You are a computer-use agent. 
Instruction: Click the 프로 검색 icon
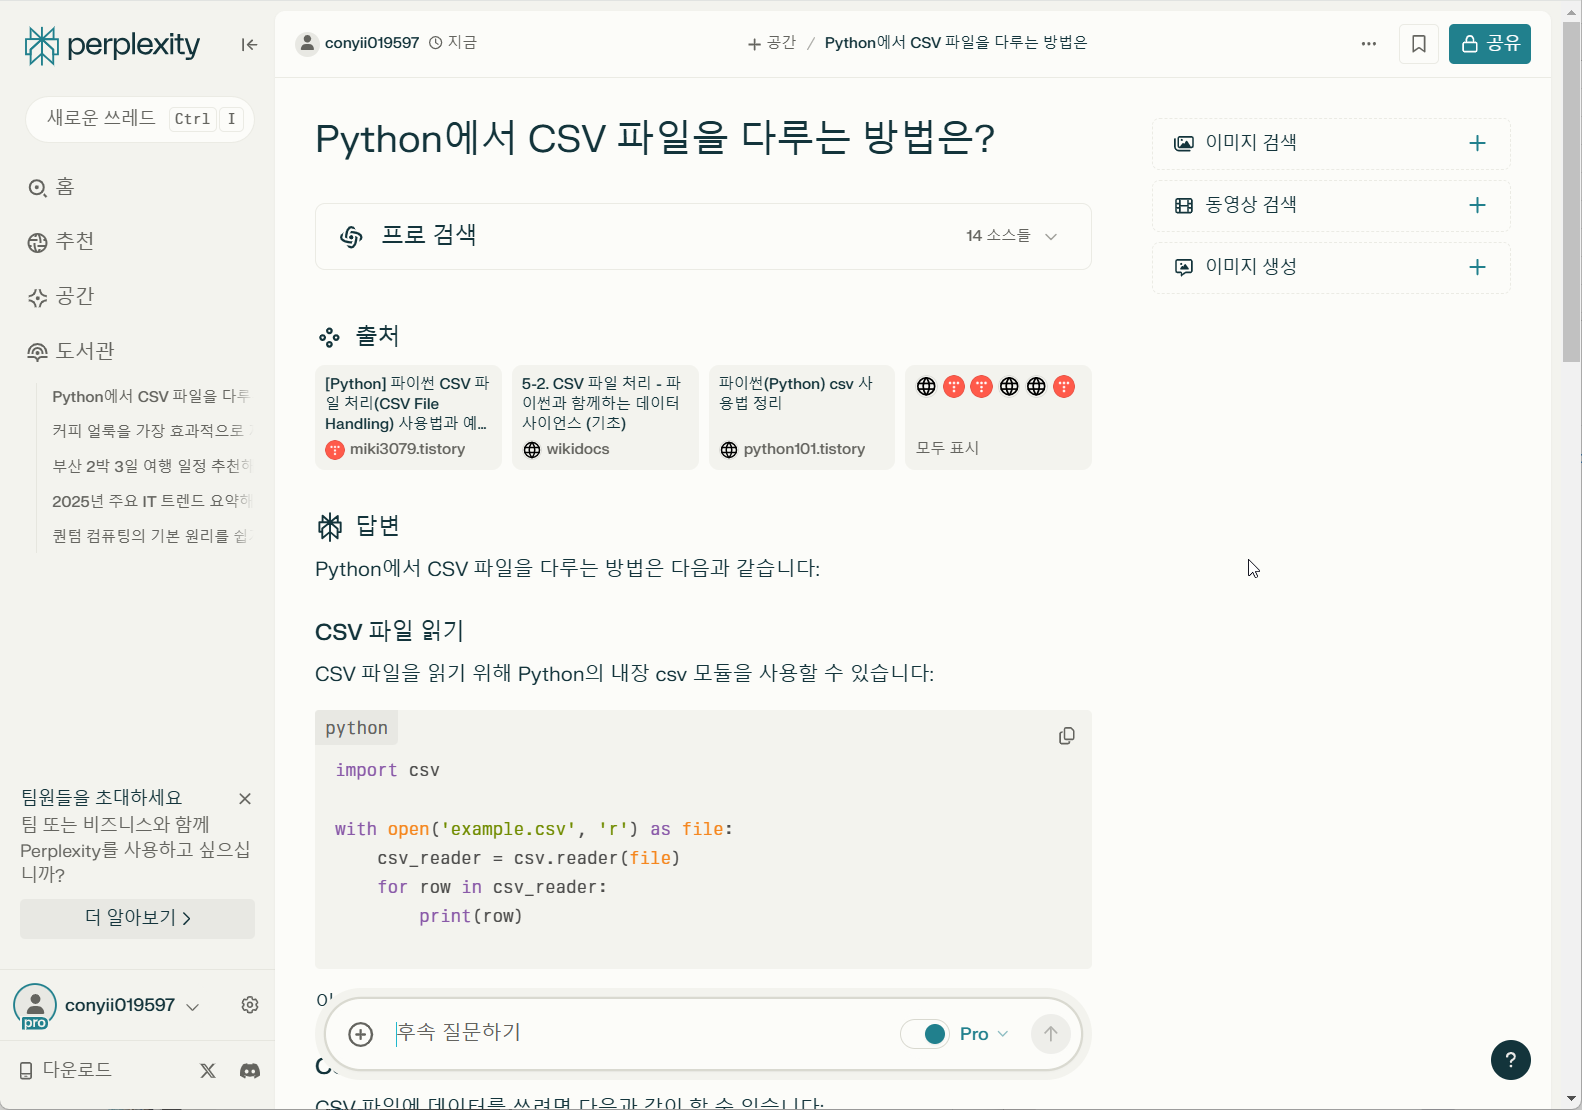pyautogui.click(x=351, y=236)
